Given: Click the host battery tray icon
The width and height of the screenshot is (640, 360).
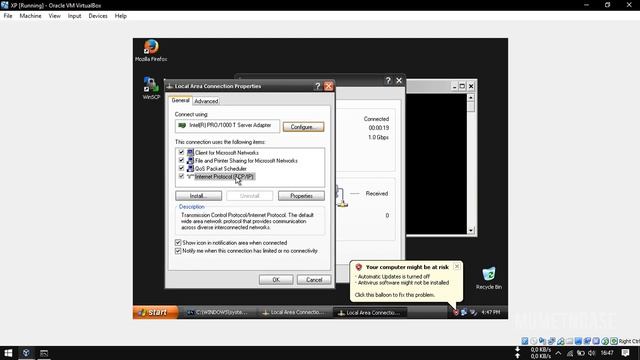Looking at the screenshot, I should [580, 353].
